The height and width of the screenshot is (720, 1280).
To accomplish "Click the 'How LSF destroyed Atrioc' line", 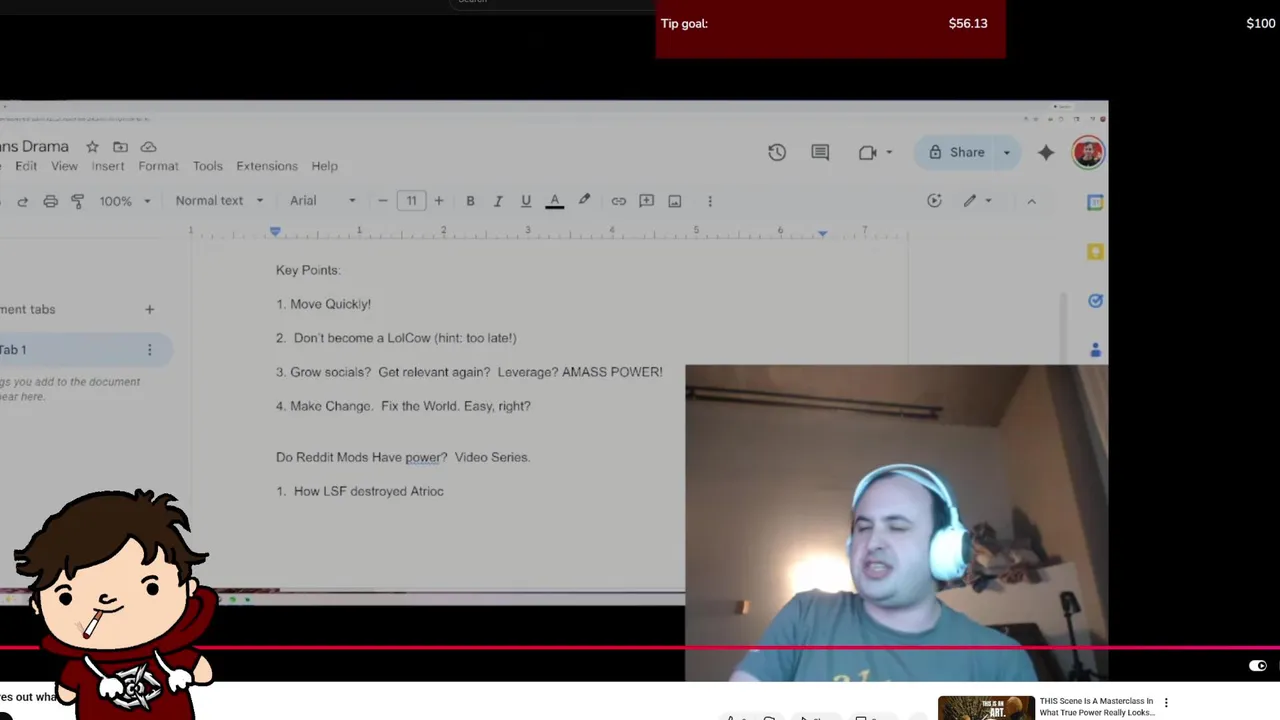I will click(360, 491).
